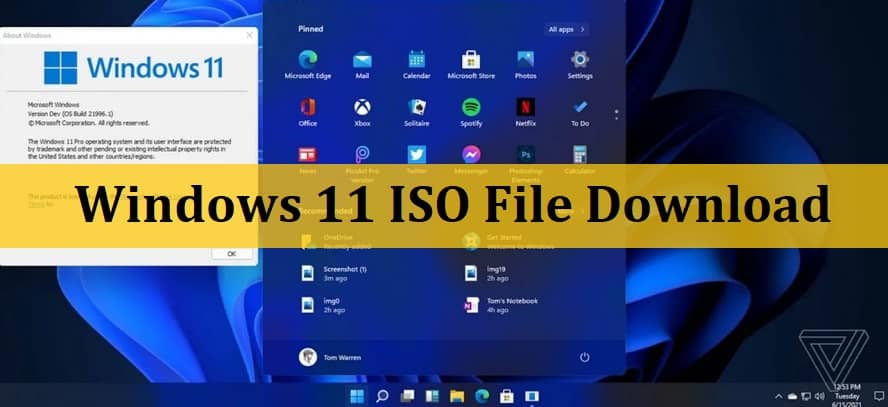Open File Explorer from taskbar
The width and height of the screenshot is (888, 407).
457,396
